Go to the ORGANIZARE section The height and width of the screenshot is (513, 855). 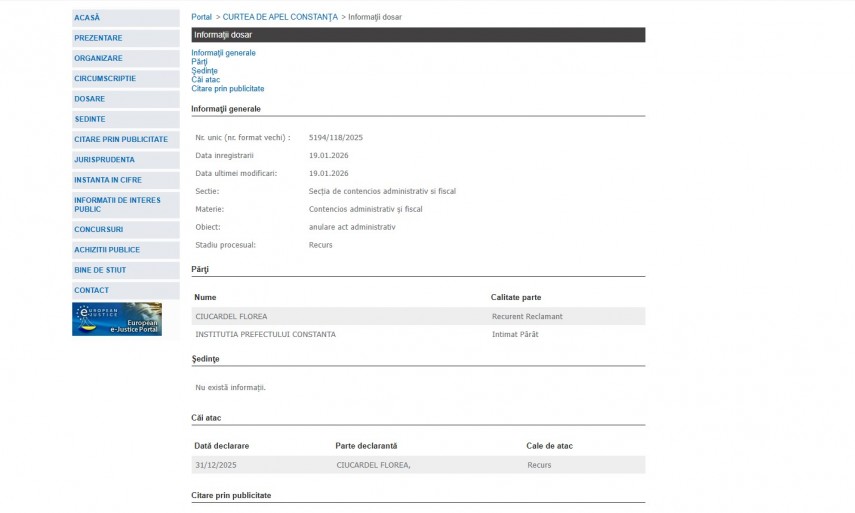[x=98, y=58]
